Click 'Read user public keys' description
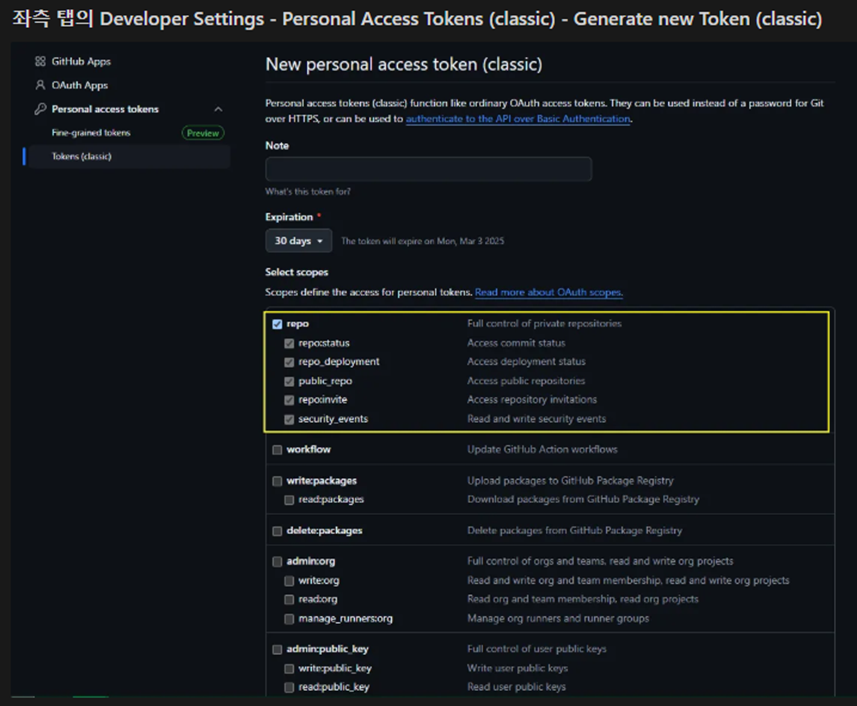 (x=516, y=687)
